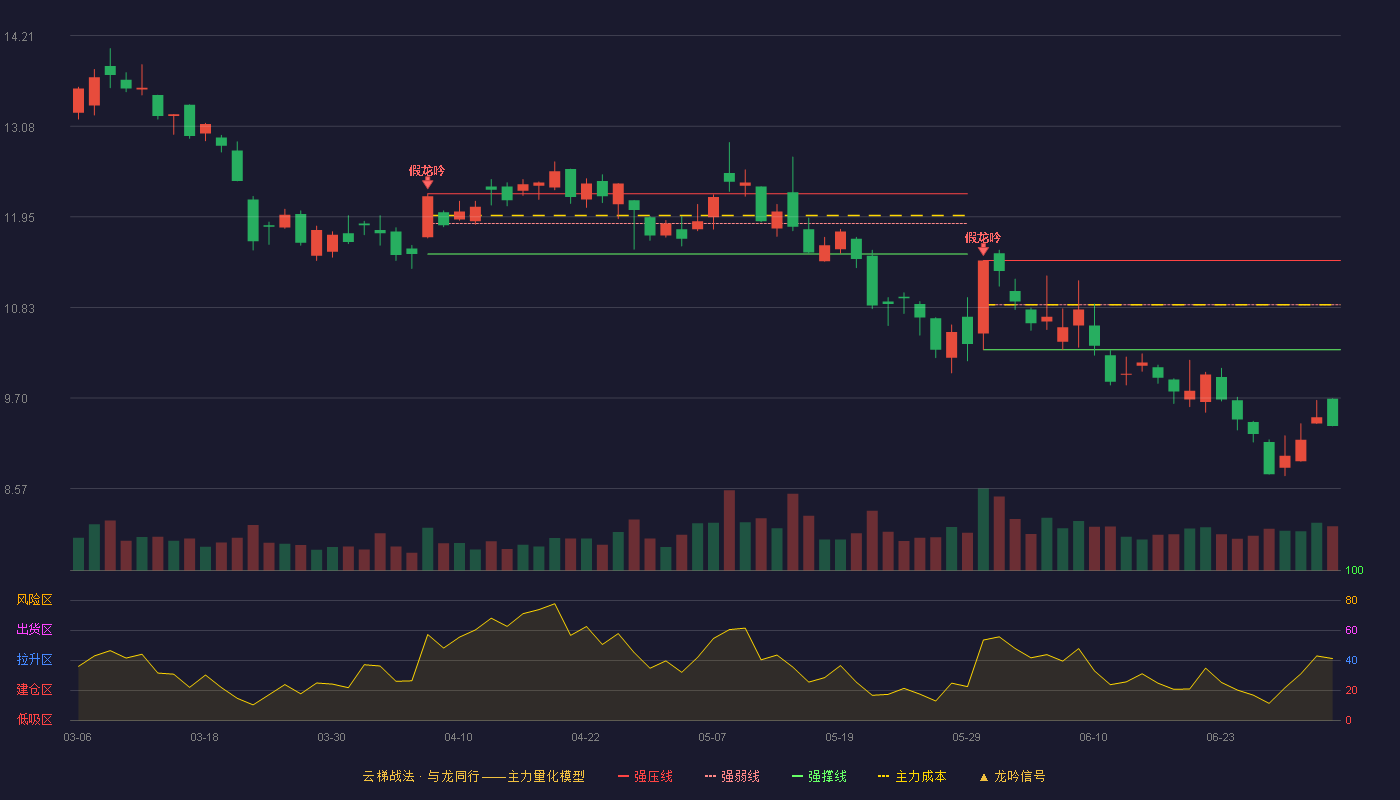Image resolution: width=1400 pixels, height=800 pixels.
Task: Click the second 假龙吟 signal label near 05-29
Action: click(x=983, y=238)
